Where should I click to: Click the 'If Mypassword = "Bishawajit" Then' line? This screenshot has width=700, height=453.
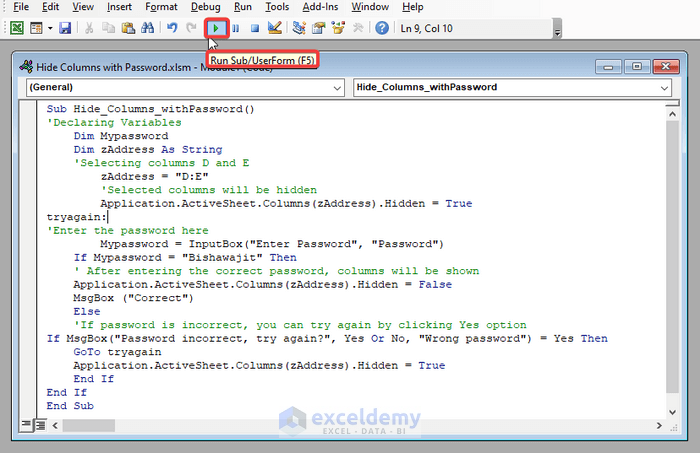pyautogui.click(x=185, y=258)
